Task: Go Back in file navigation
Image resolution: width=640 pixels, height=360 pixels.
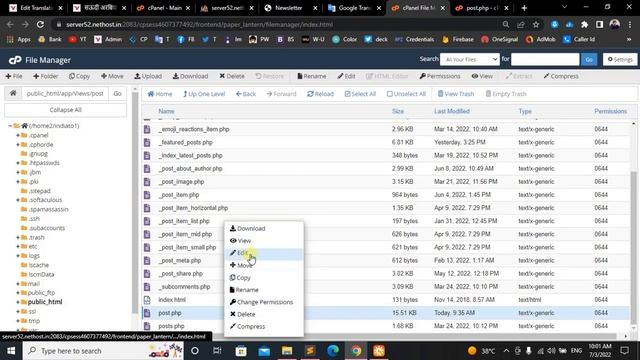Action: click(246, 94)
